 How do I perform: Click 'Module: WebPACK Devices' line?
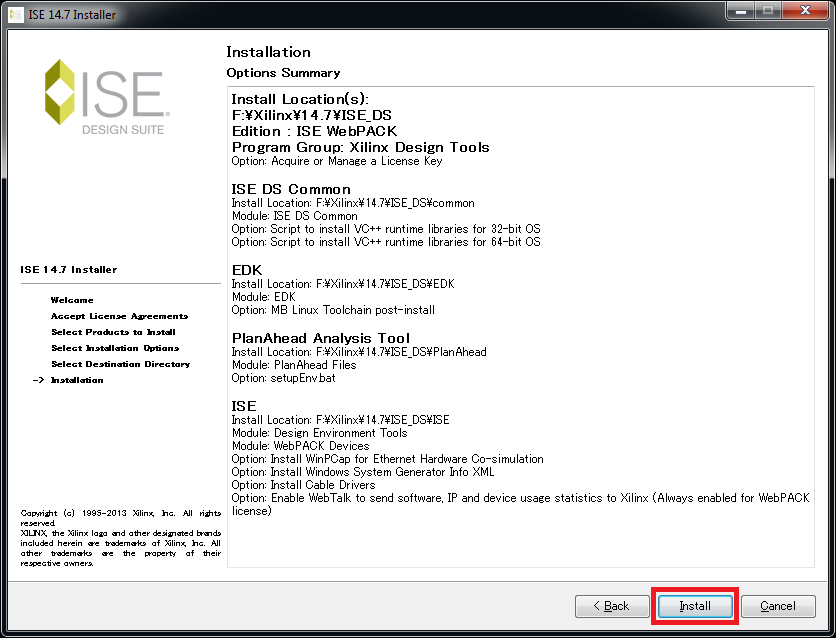[300, 446]
